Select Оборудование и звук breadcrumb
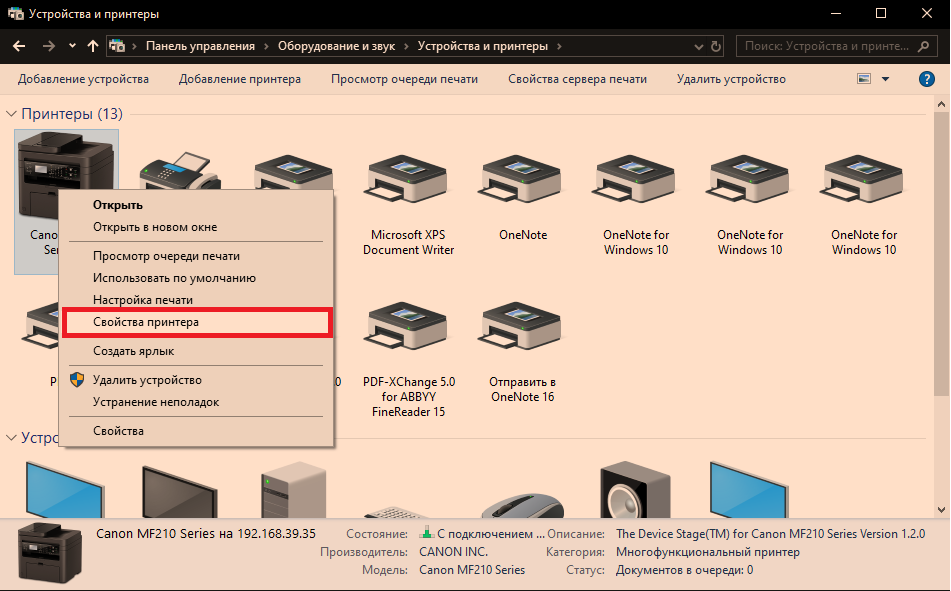 336,46
